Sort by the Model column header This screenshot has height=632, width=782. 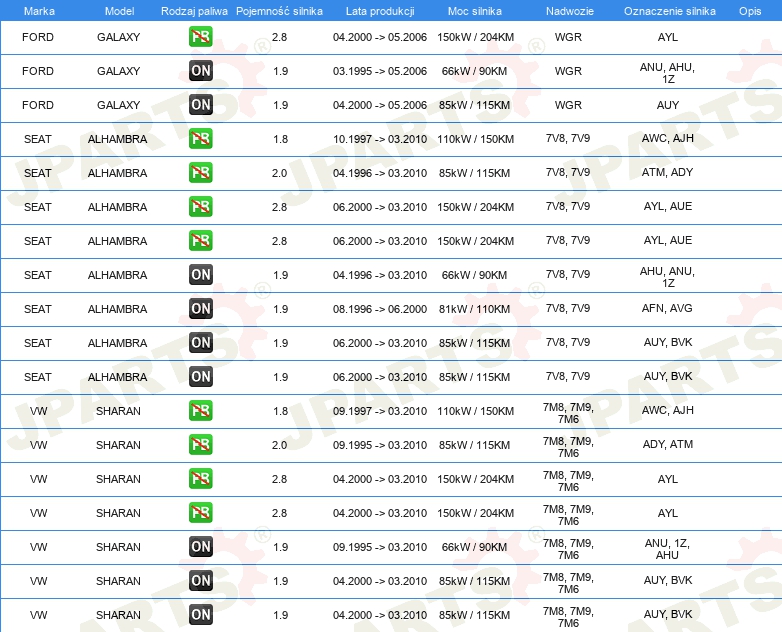pyautogui.click(x=119, y=11)
